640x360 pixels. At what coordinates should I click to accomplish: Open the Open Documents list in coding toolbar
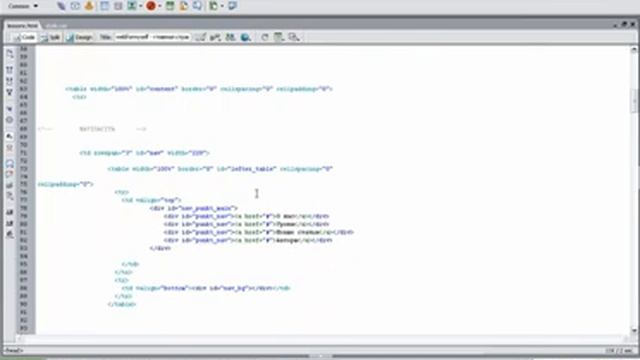point(10,53)
